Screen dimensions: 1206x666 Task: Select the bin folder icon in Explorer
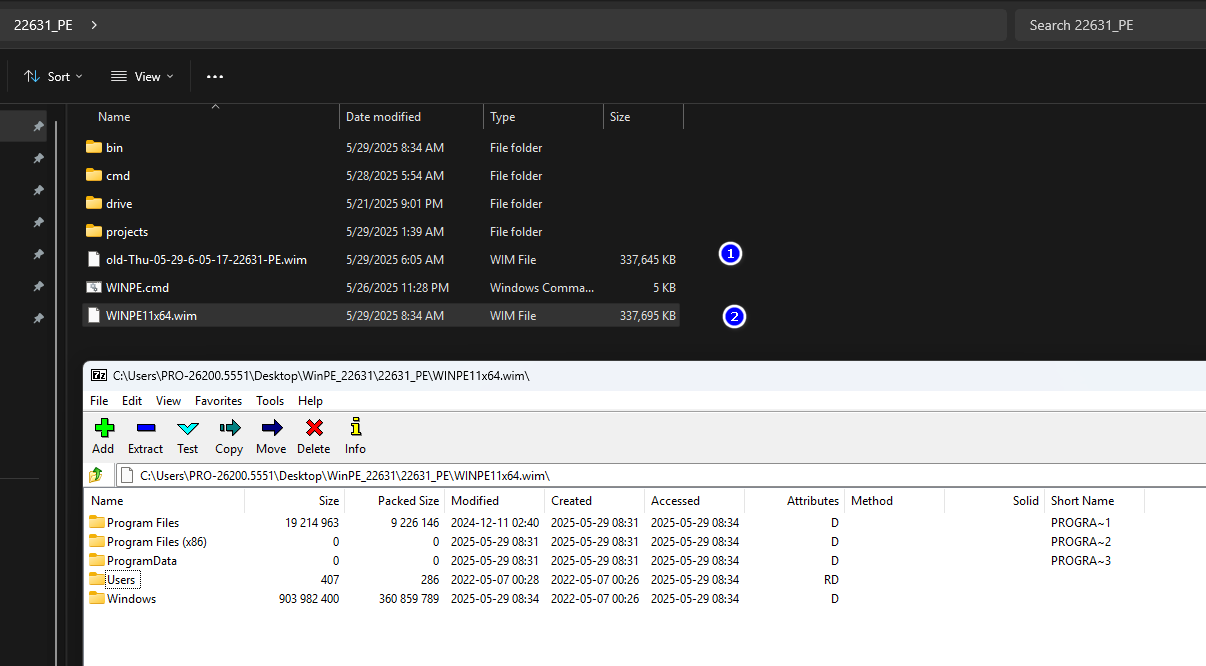94,147
